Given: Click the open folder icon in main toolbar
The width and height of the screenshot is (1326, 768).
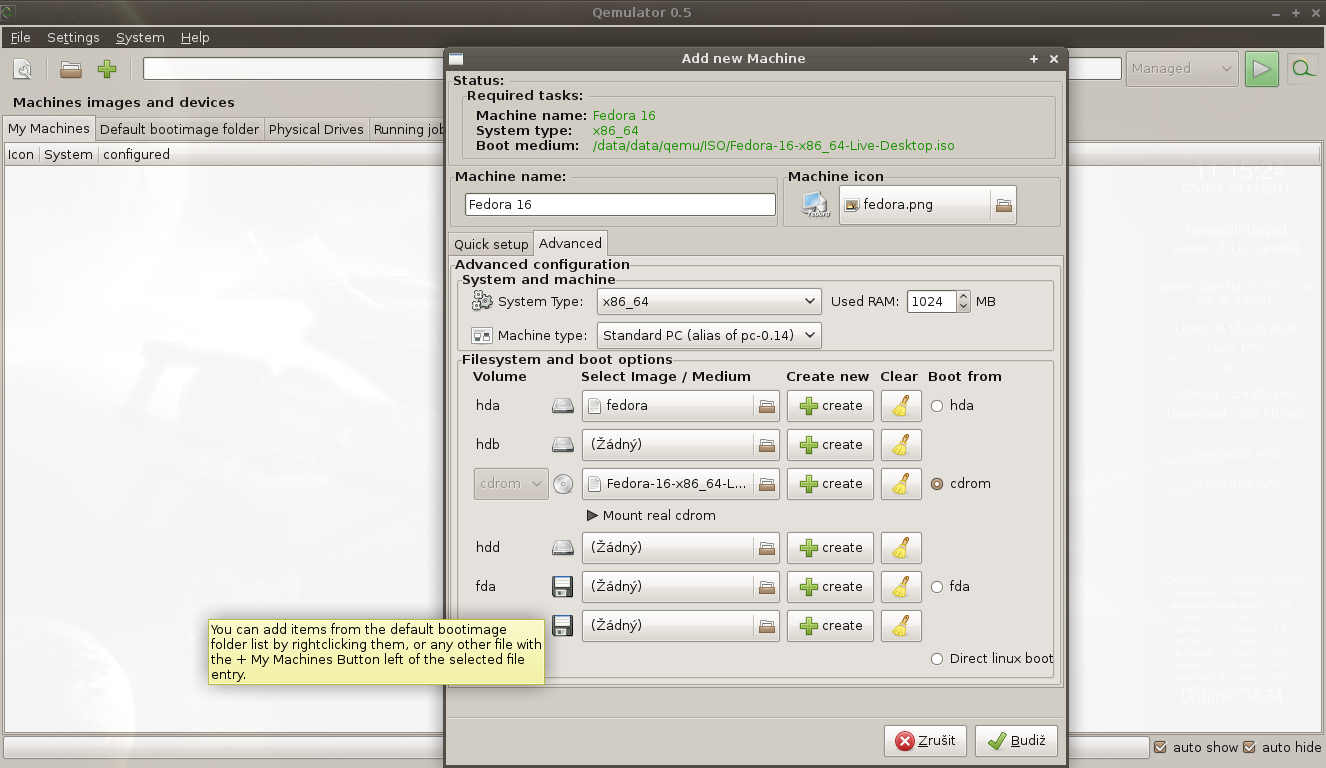Looking at the screenshot, I should coord(70,69).
